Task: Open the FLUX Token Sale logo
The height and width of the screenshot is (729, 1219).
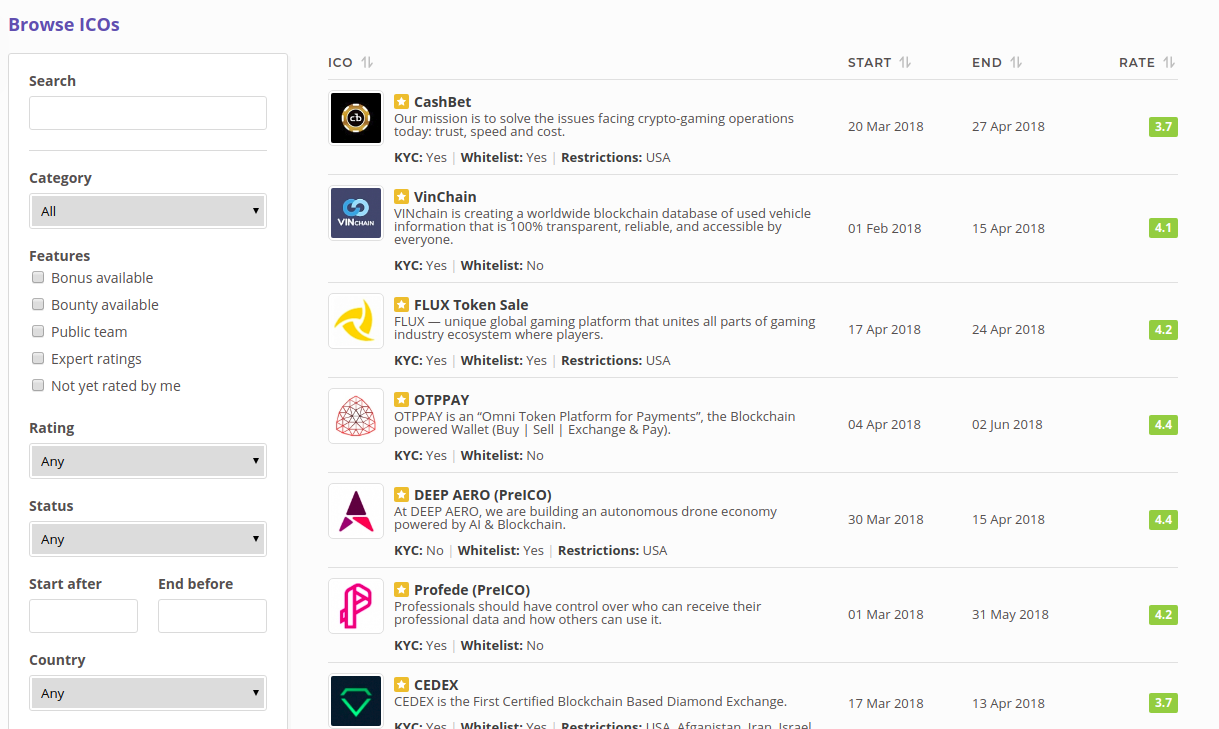Action: pos(356,321)
